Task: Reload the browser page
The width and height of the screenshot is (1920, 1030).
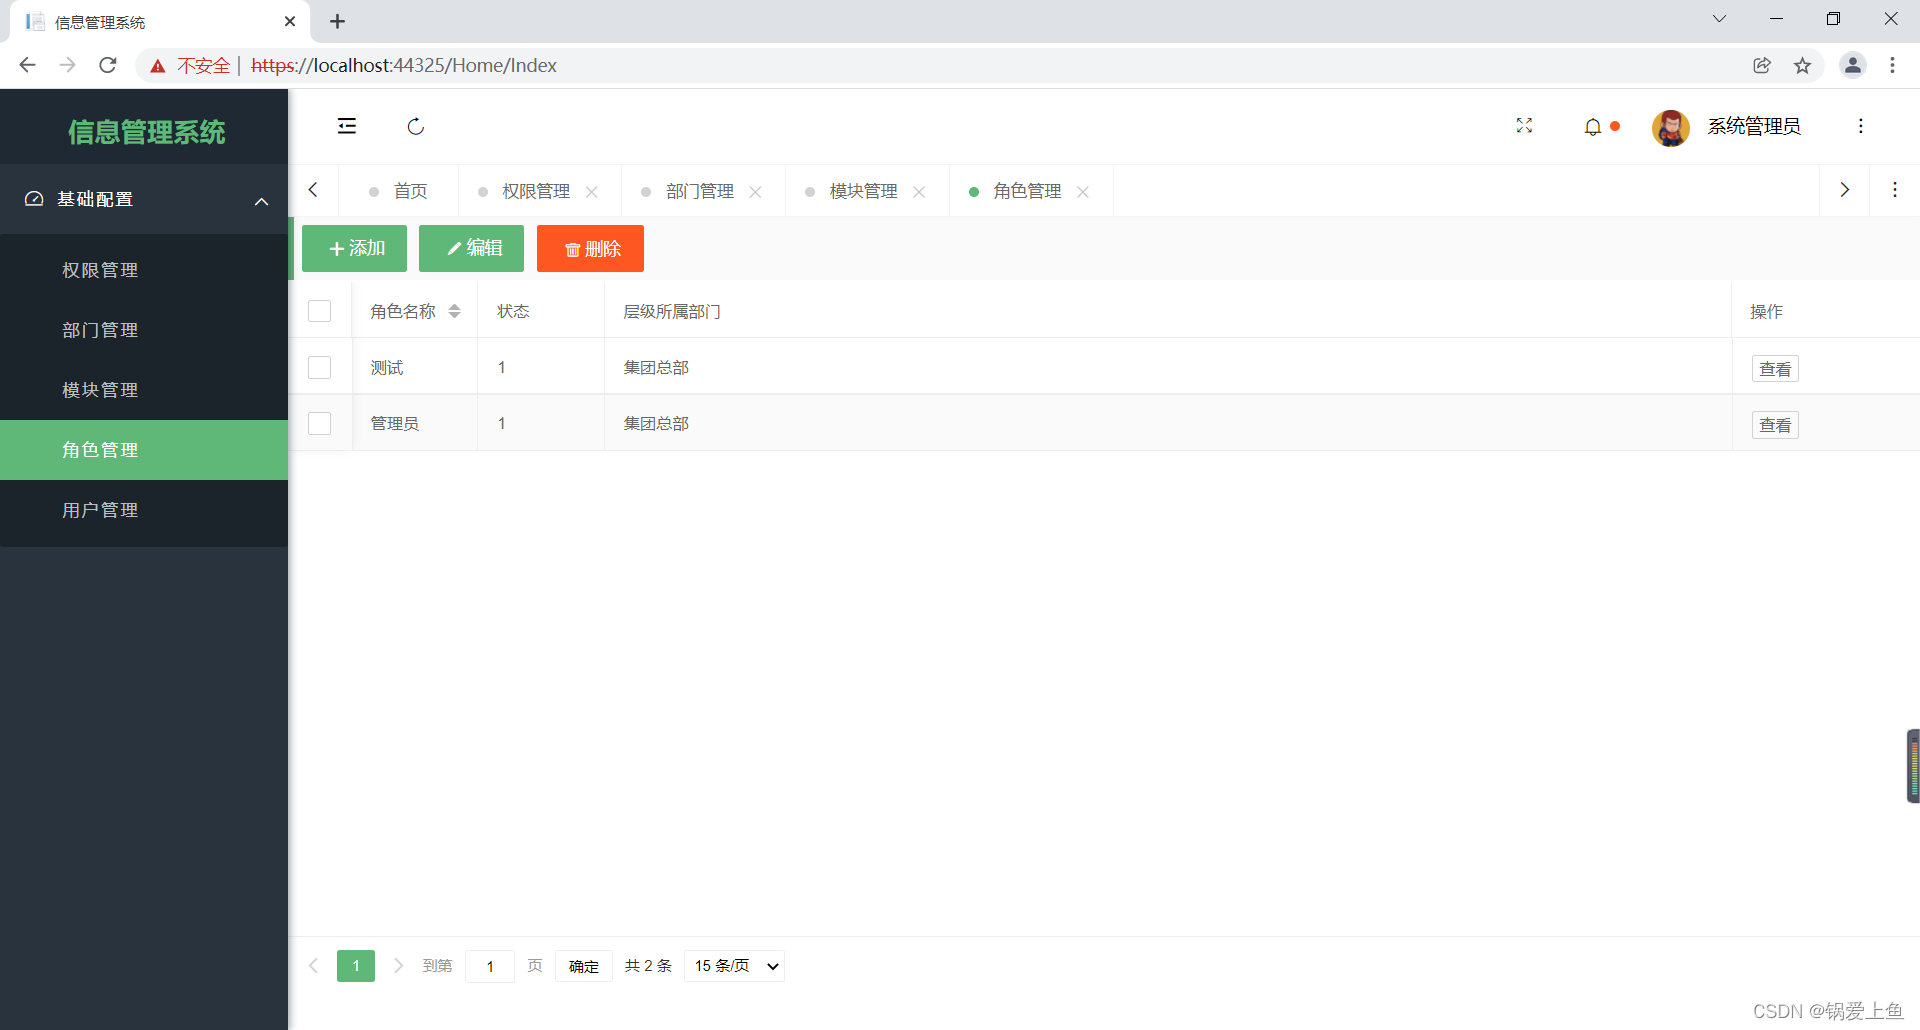Action: pyautogui.click(x=108, y=65)
